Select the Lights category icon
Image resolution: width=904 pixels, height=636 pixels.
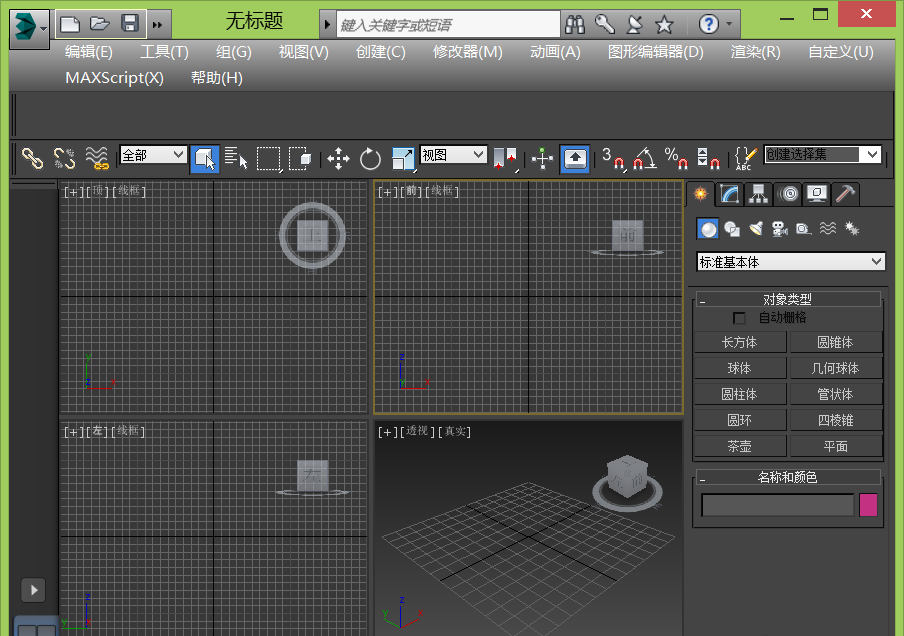[x=756, y=229]
